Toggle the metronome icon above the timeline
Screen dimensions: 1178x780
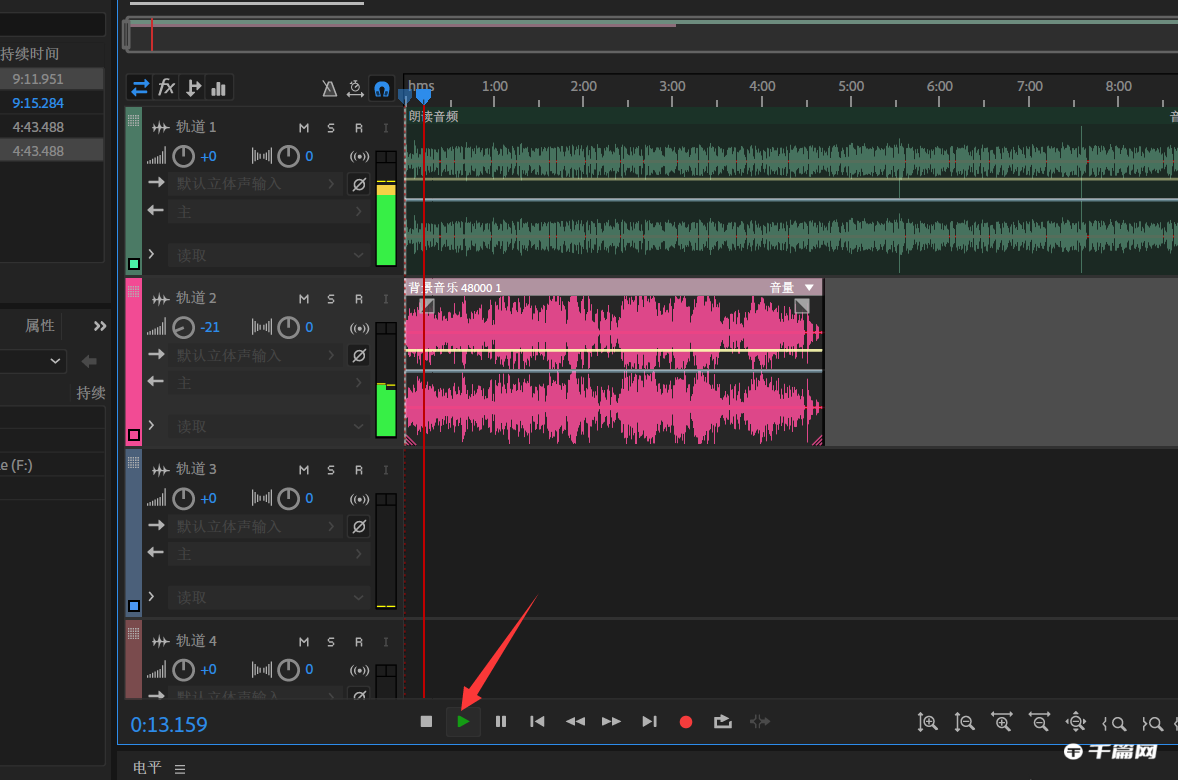[330, 88]
